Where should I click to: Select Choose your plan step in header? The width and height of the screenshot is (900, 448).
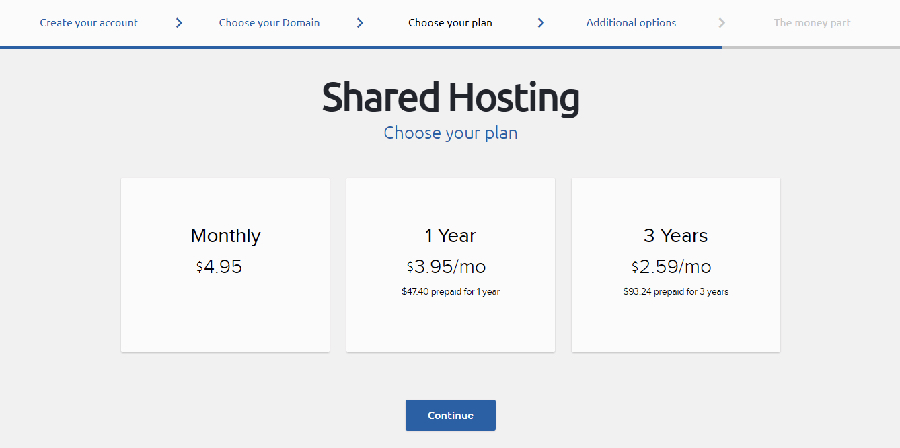pos(450,22)
